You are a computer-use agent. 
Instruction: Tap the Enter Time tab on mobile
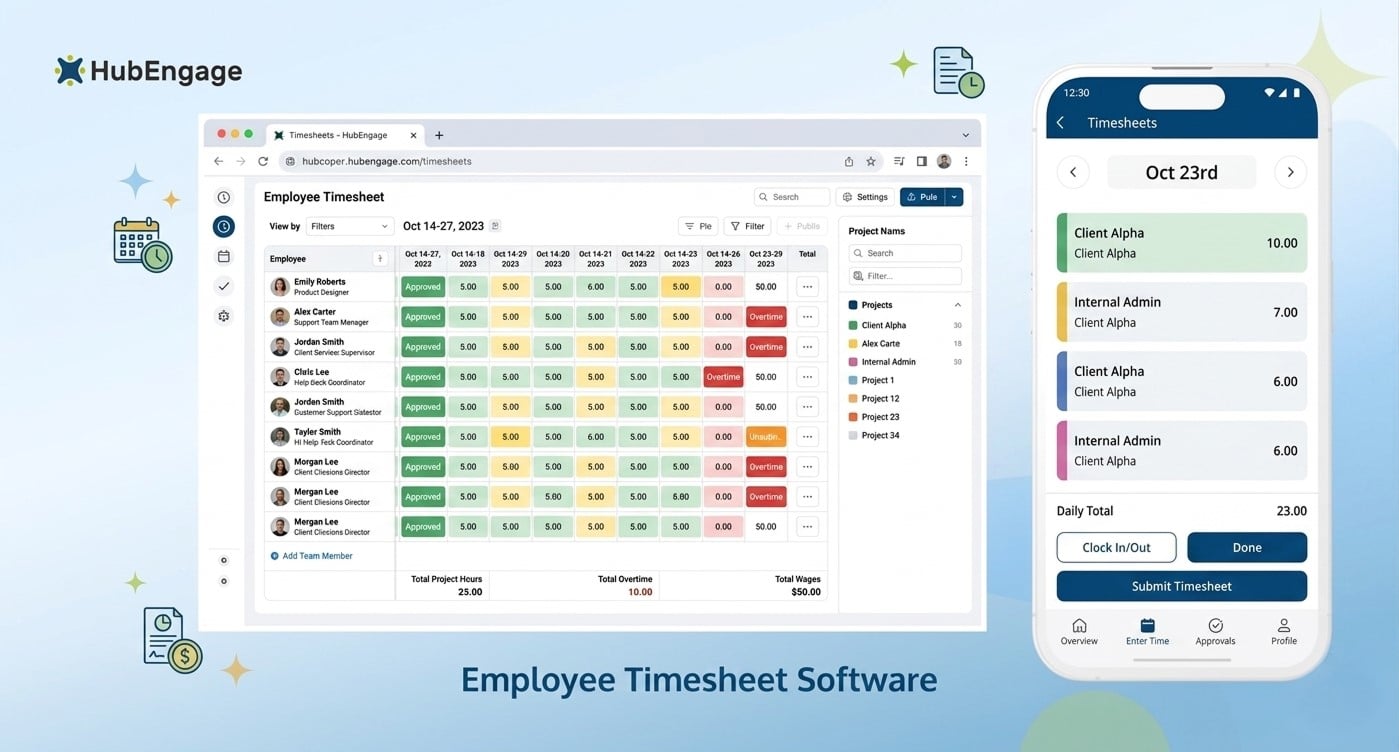pos(1147,632)
